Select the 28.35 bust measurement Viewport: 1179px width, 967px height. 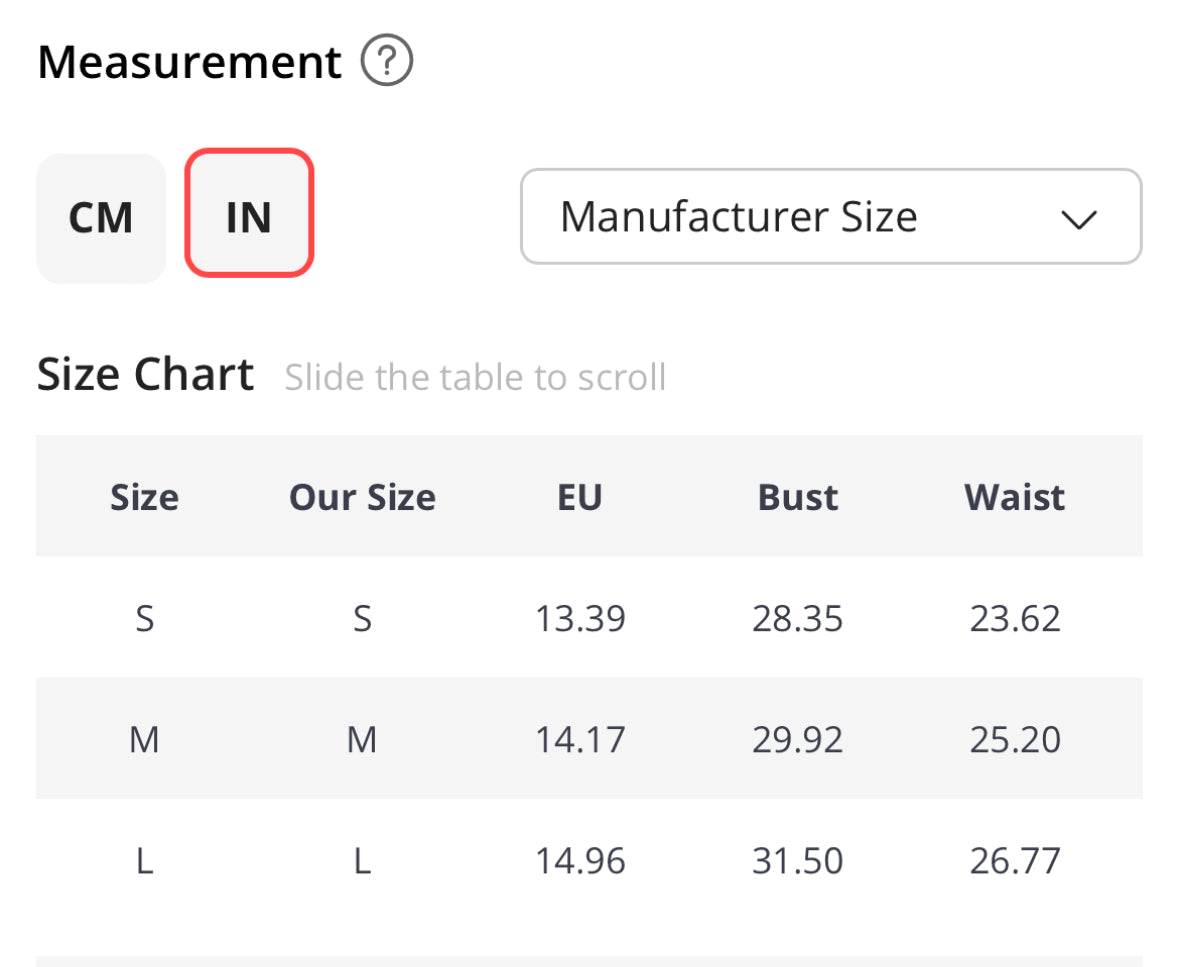[798, 619]
